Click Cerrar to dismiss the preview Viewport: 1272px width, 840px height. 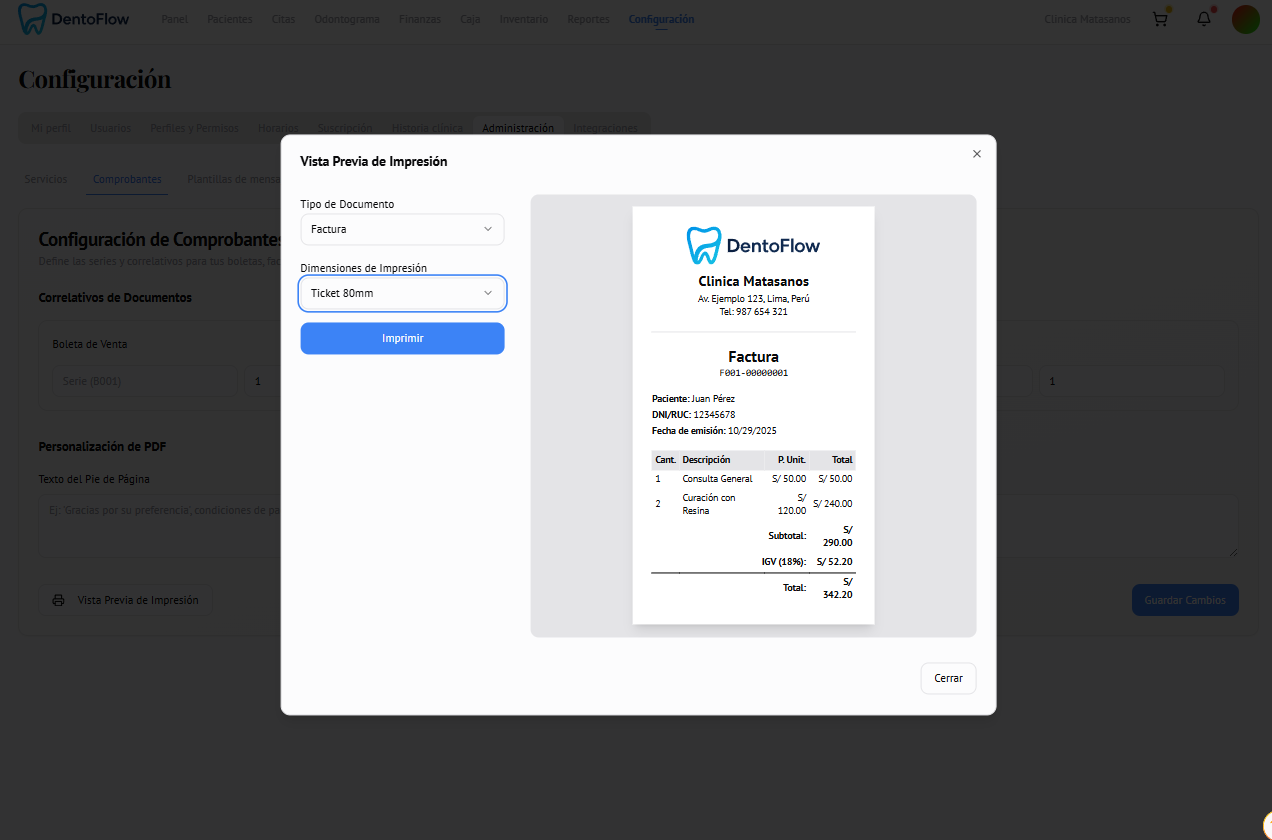pos(948,677)
